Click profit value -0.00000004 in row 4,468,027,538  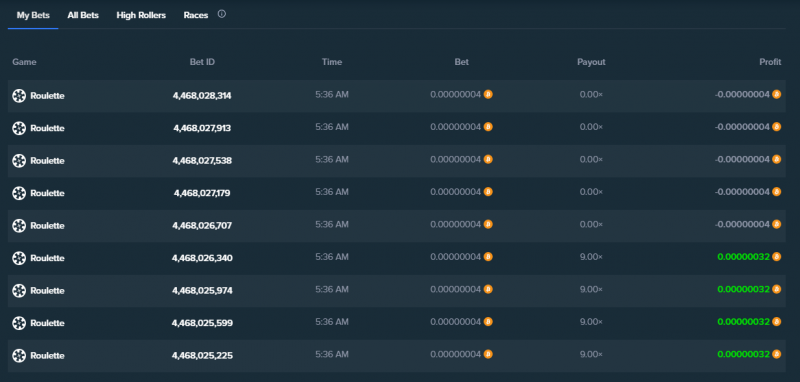point(742,159)
